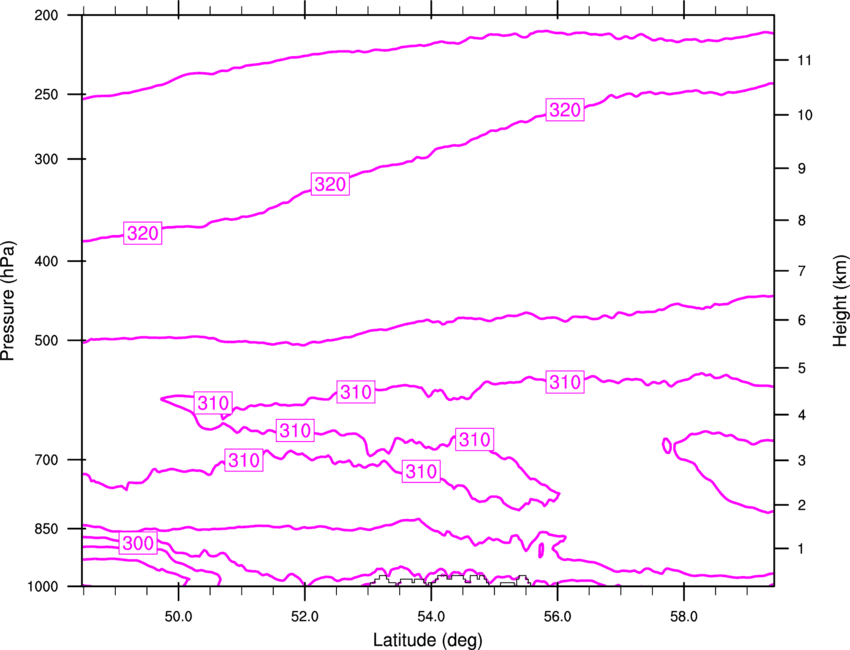Pick the 8 km height tick label
850x650 pixels.
click(802, 221)
